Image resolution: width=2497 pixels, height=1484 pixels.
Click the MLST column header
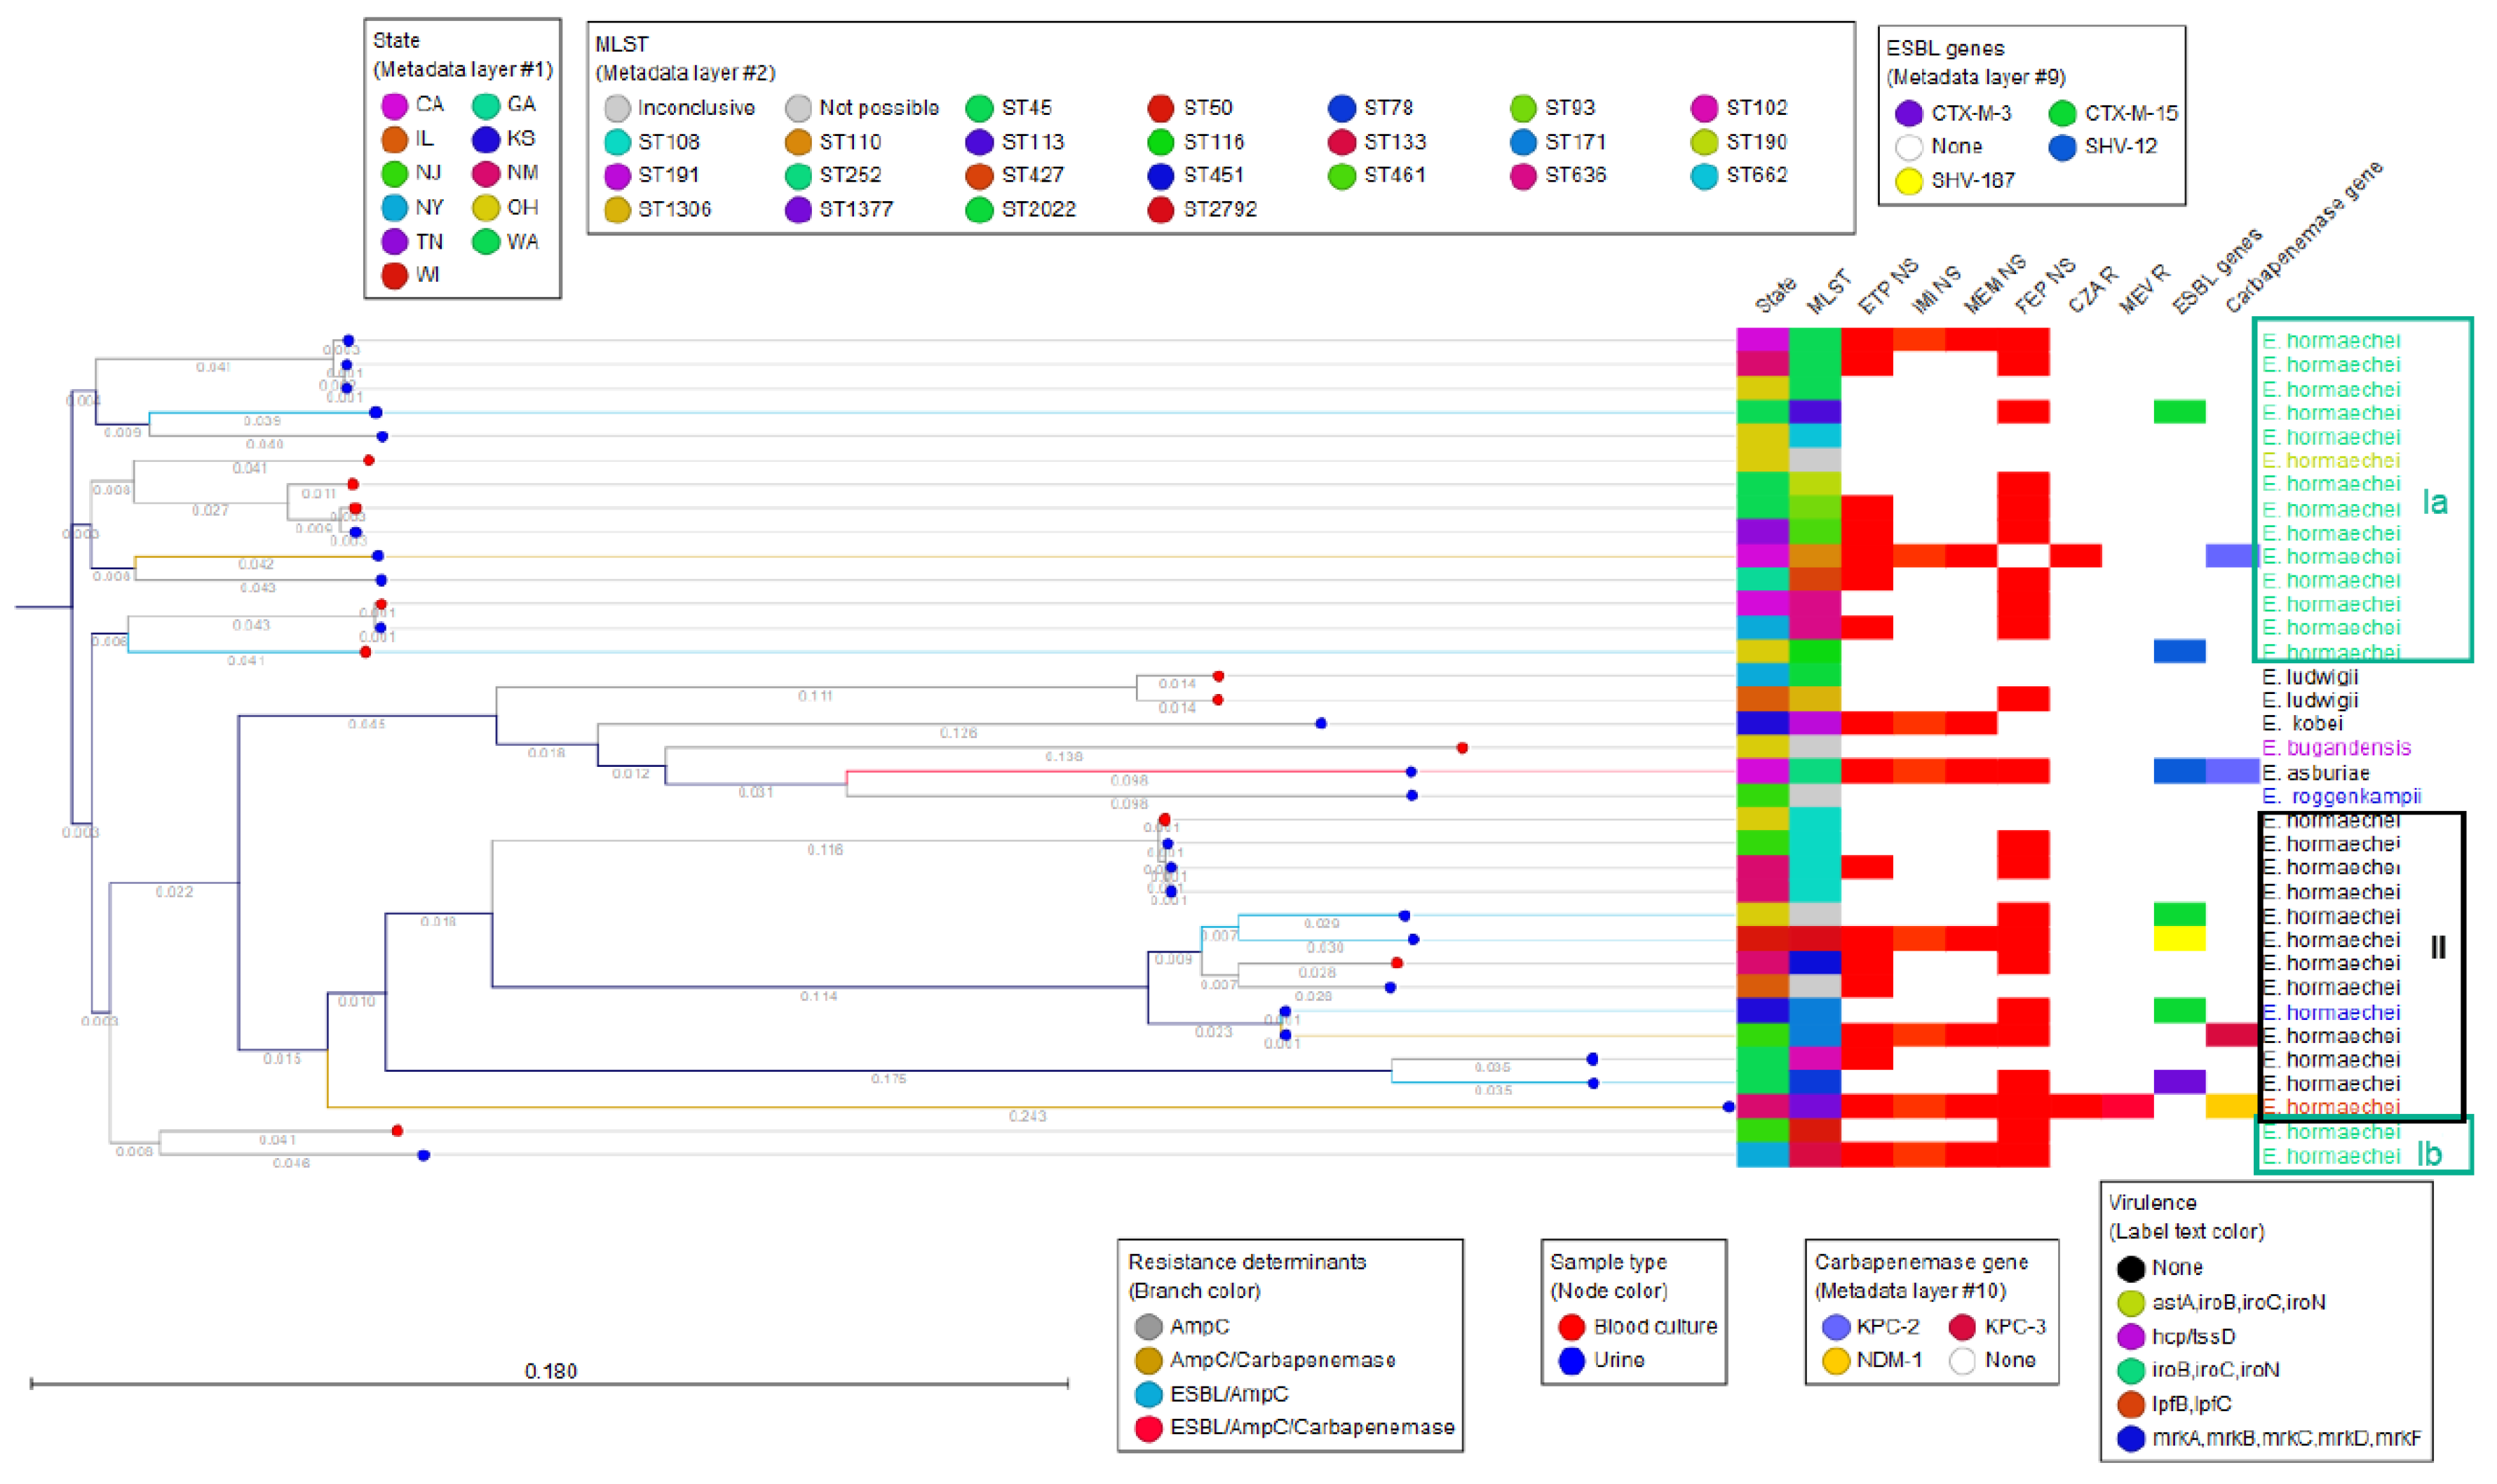tap(1829, 293)
